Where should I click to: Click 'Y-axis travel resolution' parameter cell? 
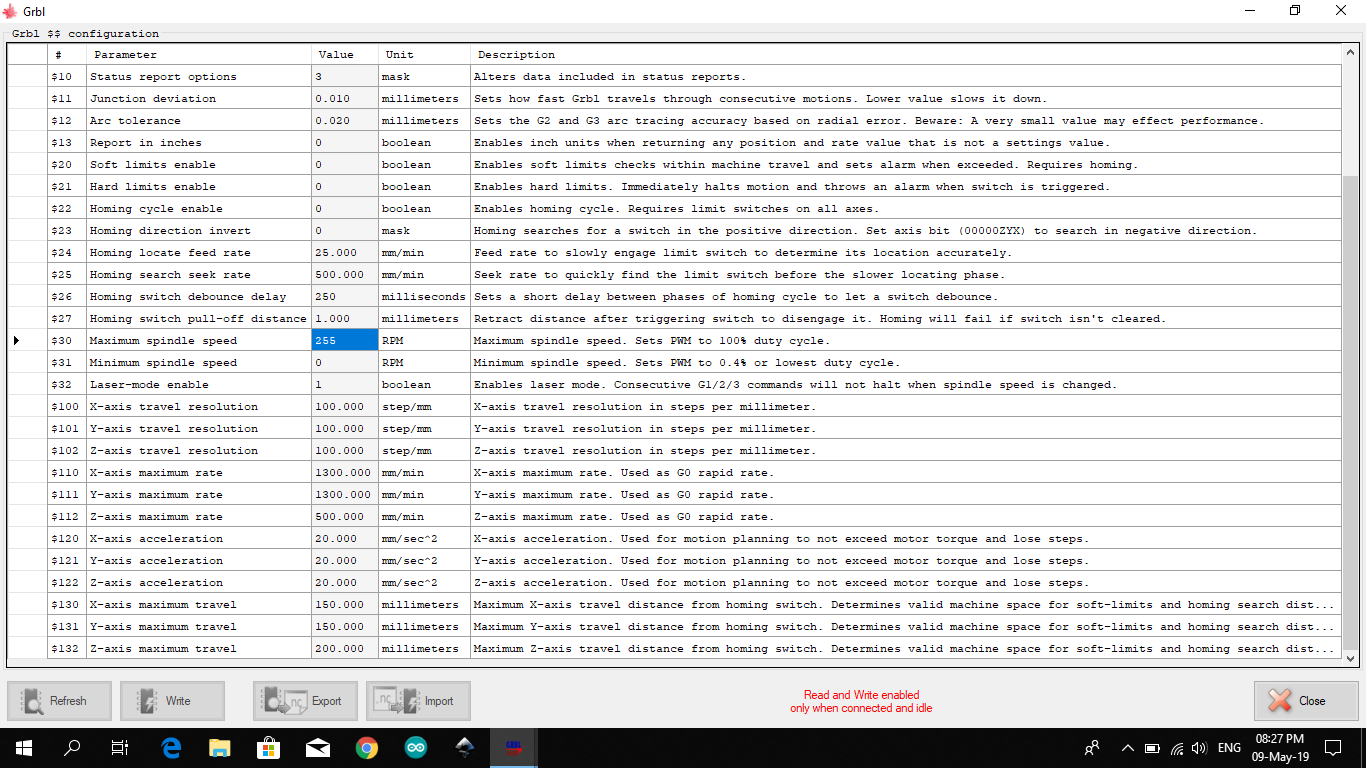pos(199,429)
